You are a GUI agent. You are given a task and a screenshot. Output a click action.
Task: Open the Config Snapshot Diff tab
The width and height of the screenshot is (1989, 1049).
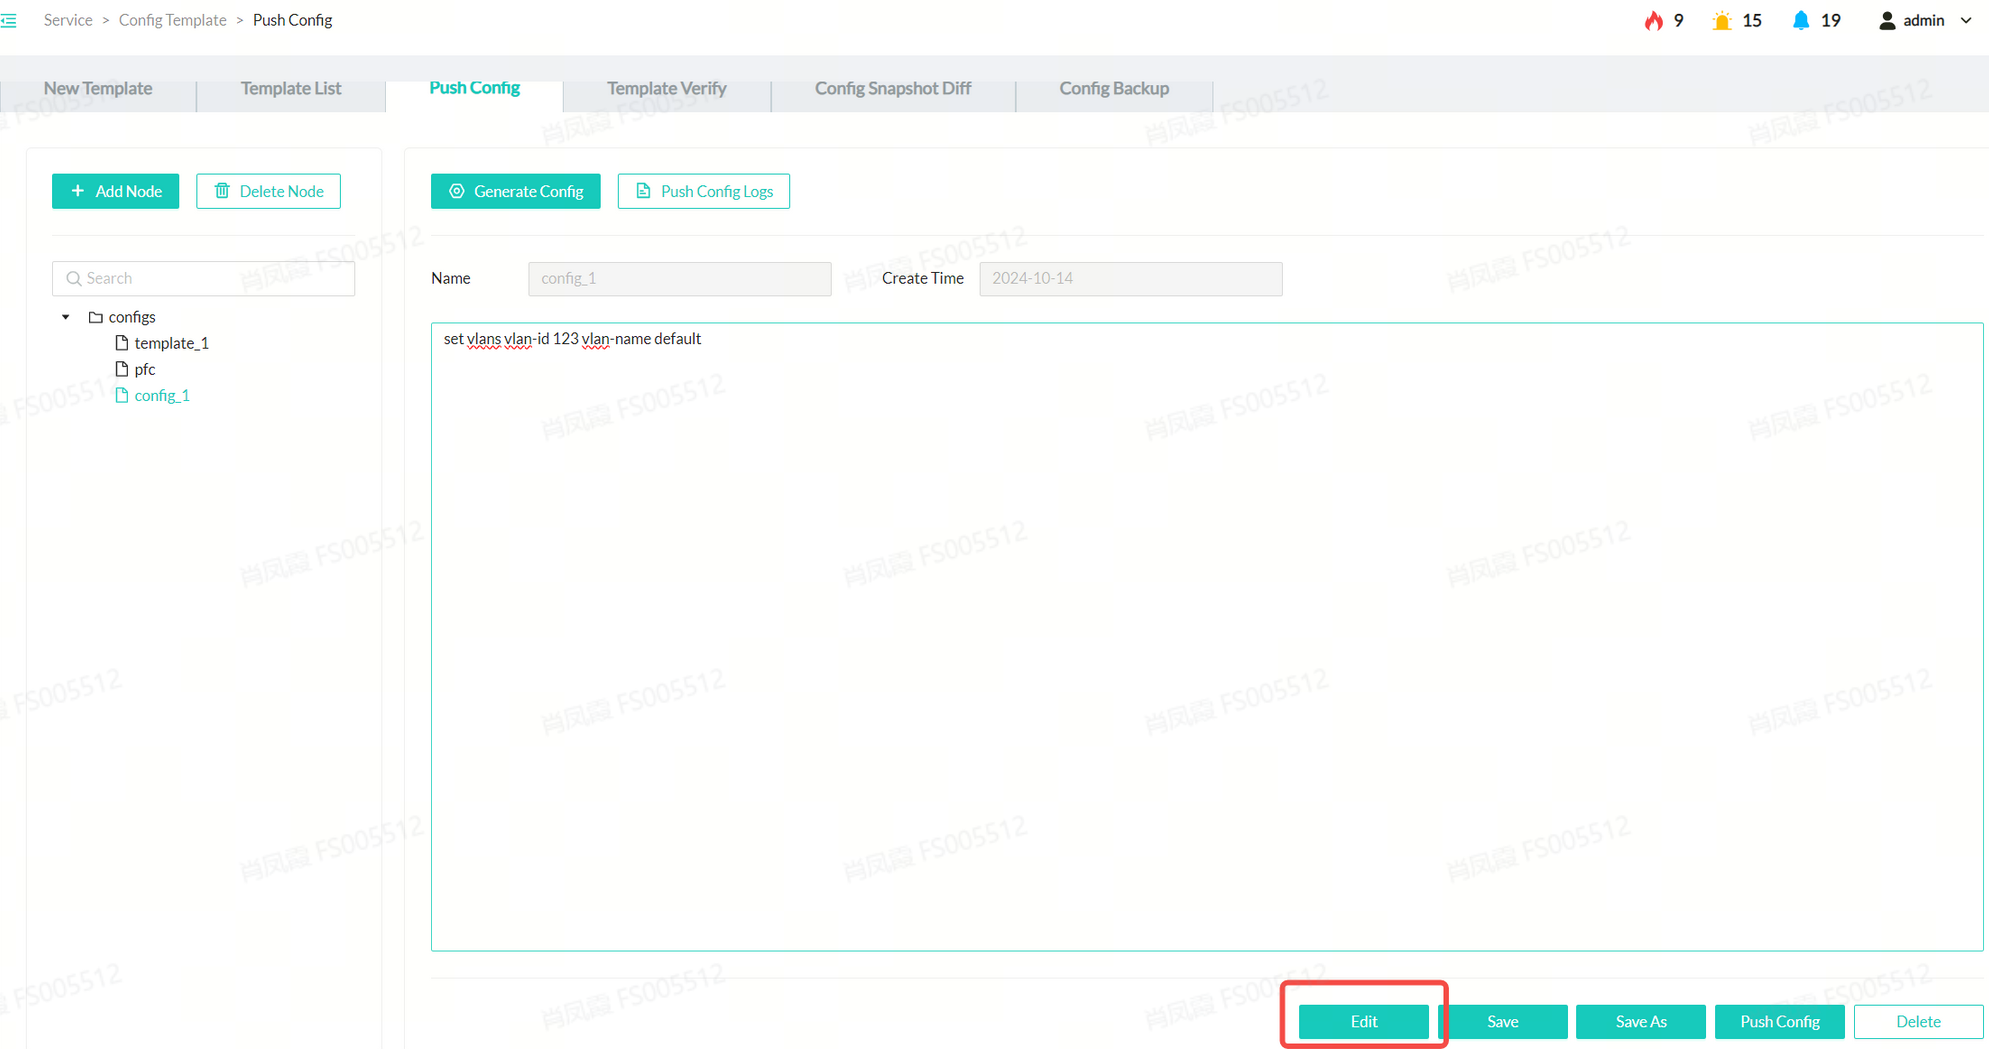[x=892, y=88]
